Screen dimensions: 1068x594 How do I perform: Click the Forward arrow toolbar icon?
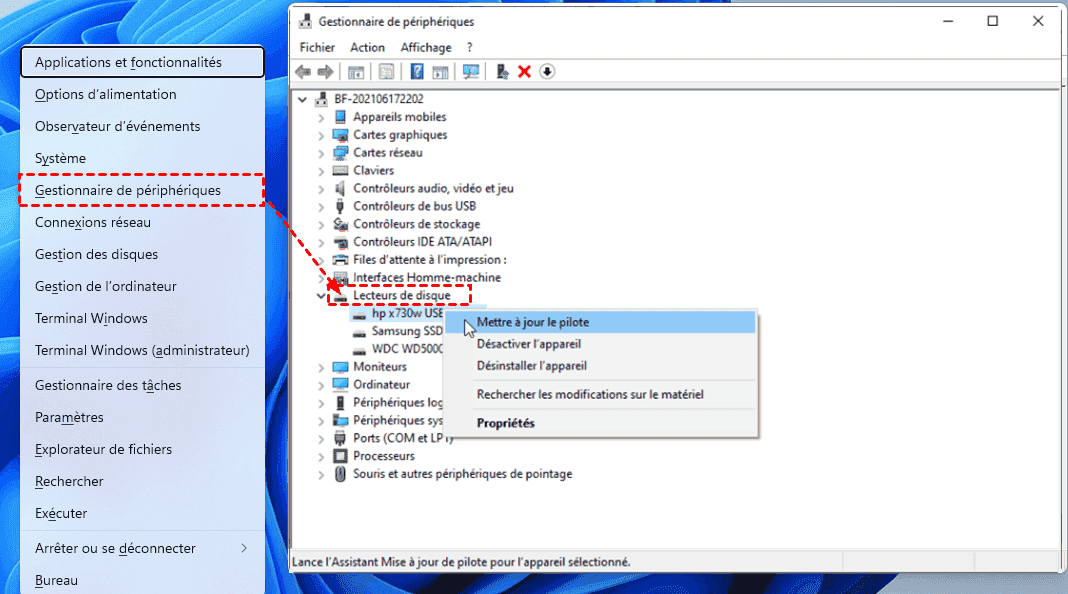326,72
